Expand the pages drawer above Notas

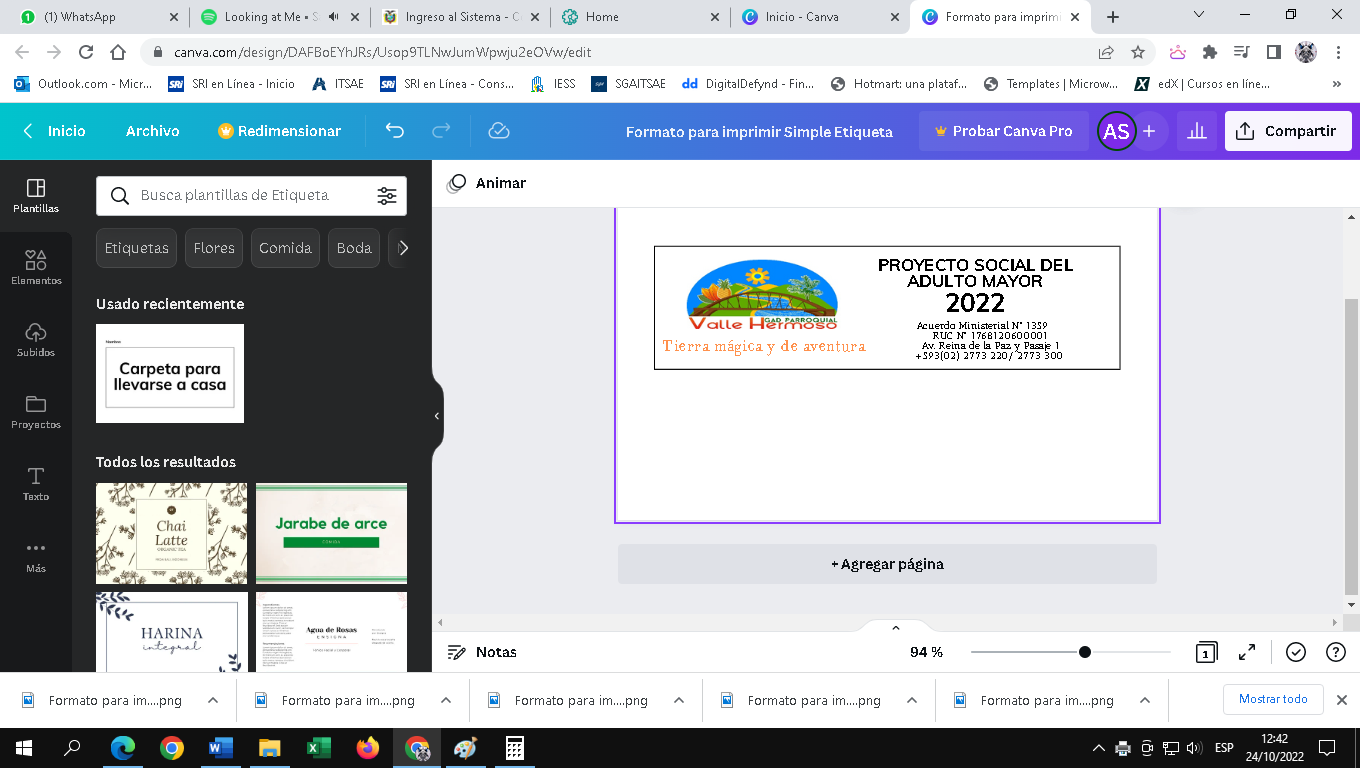tap(895, 628)
